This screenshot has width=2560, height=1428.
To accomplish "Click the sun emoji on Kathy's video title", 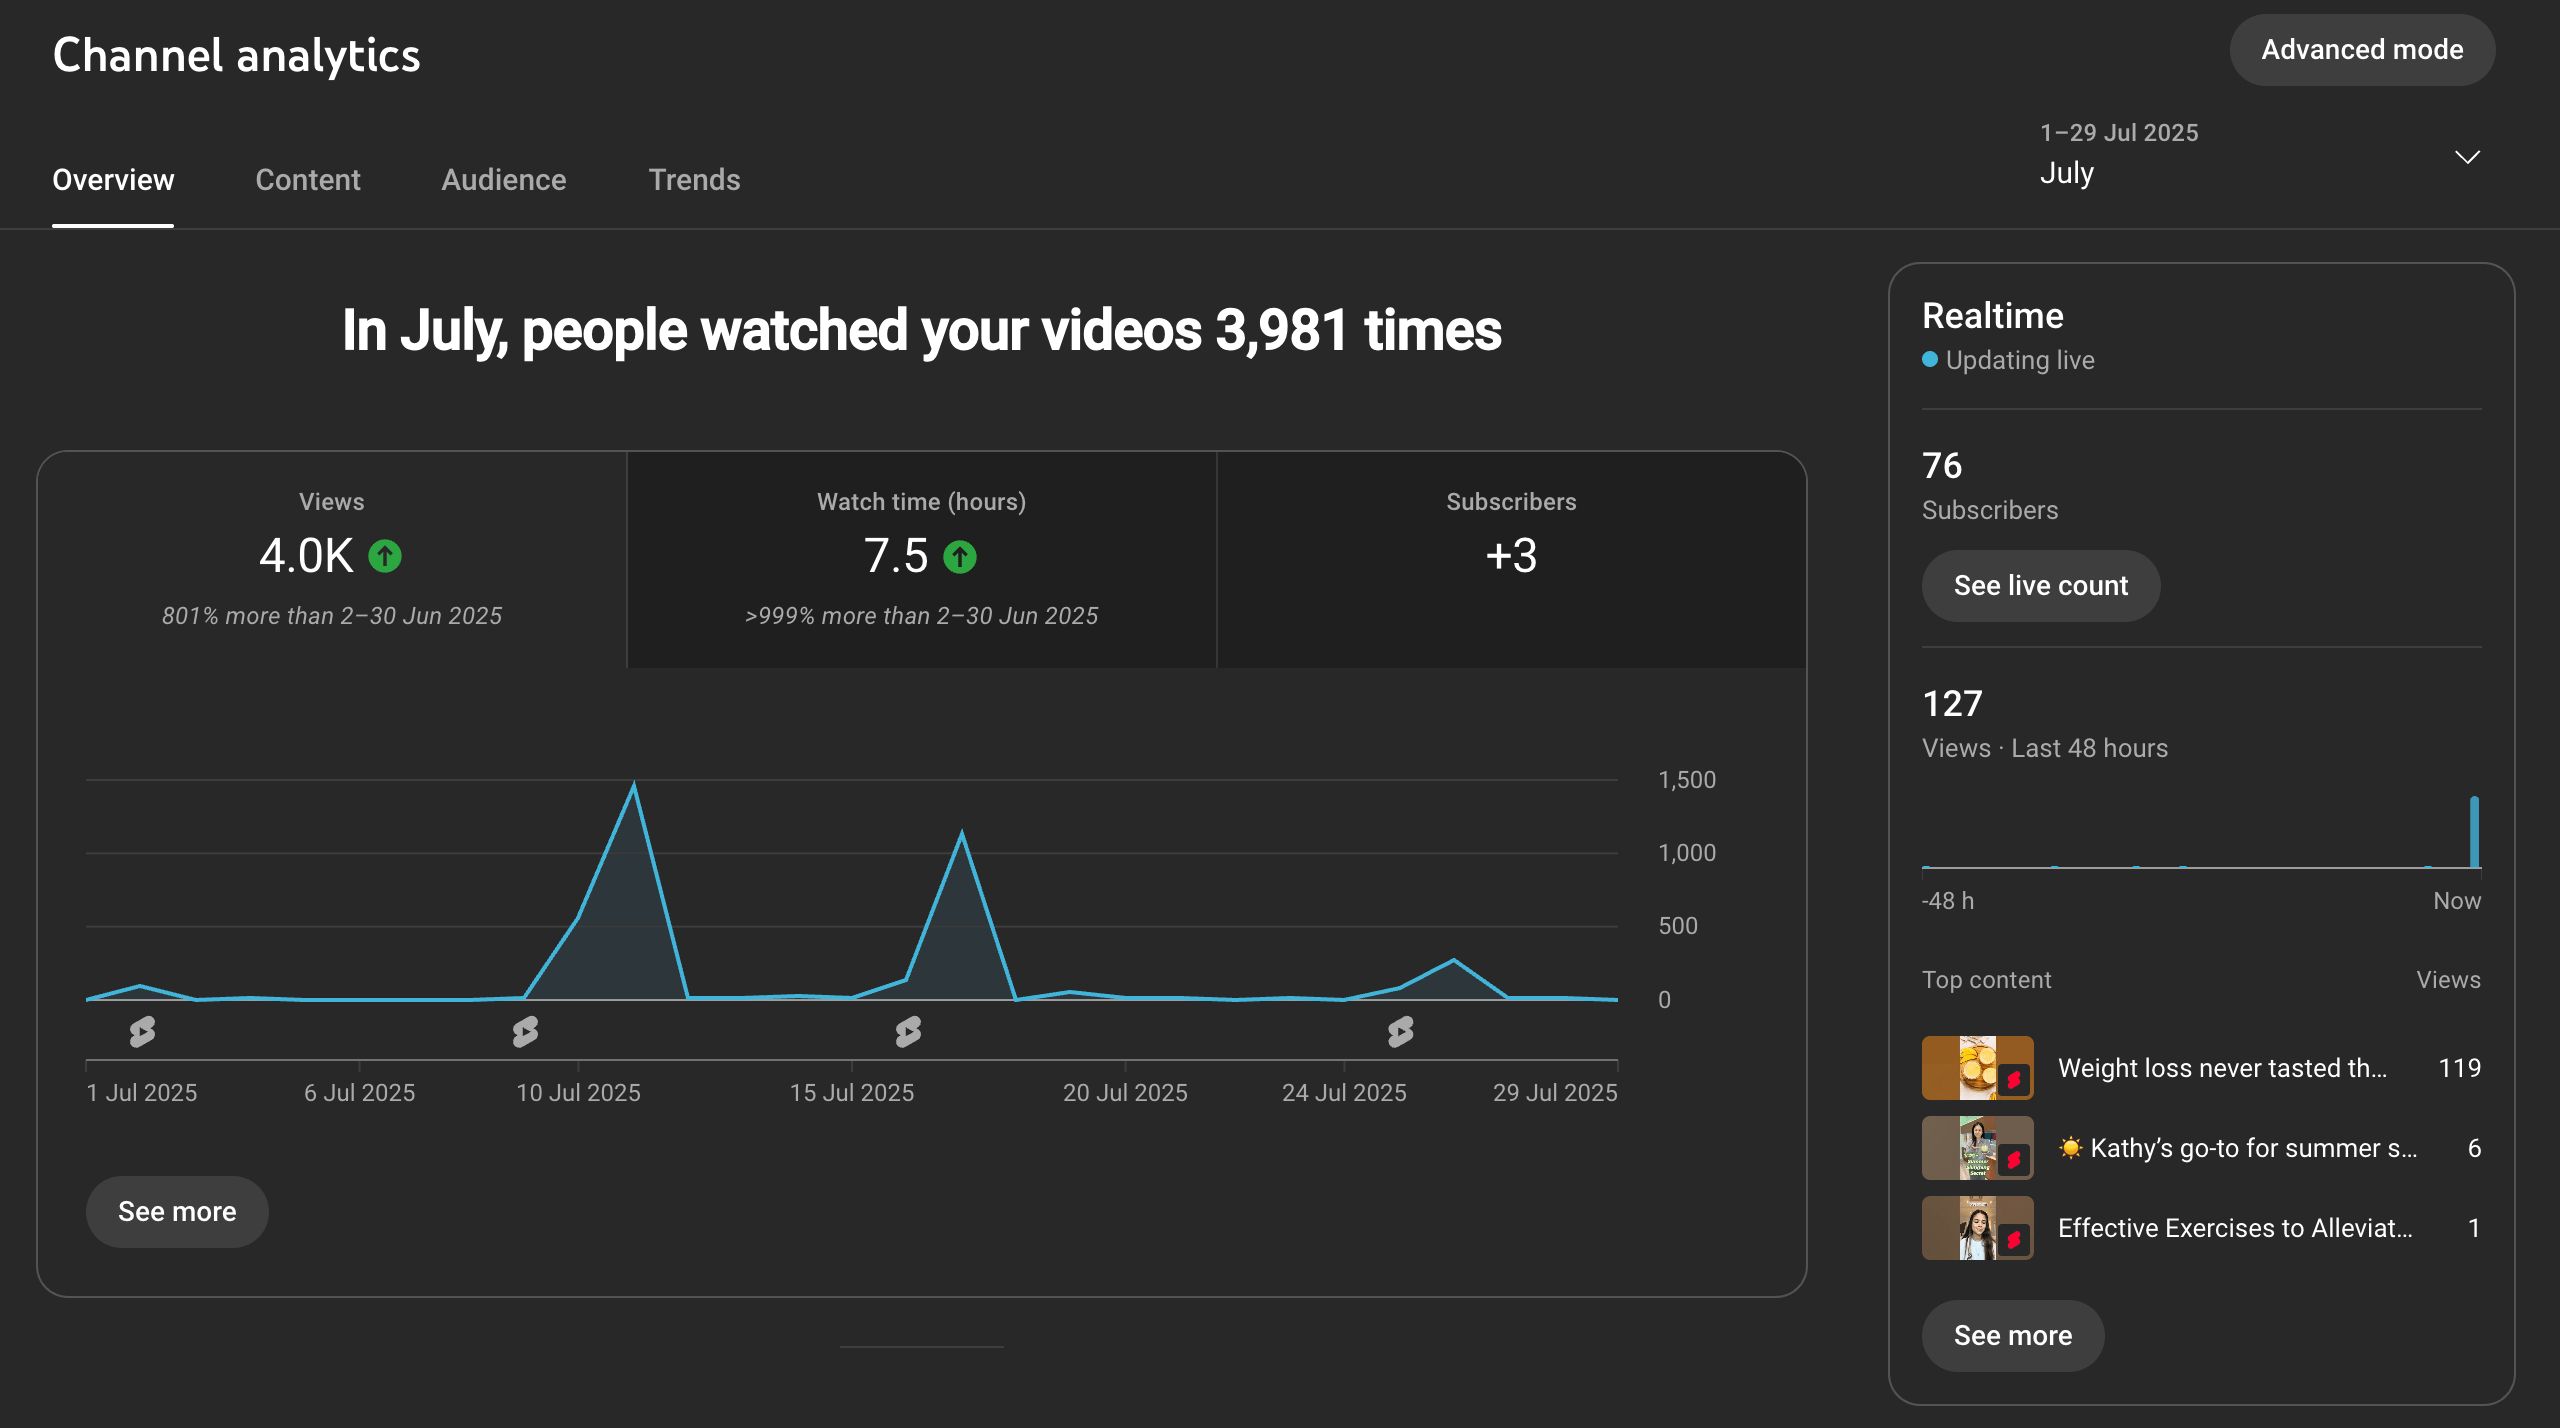I will (2071, 1148).
